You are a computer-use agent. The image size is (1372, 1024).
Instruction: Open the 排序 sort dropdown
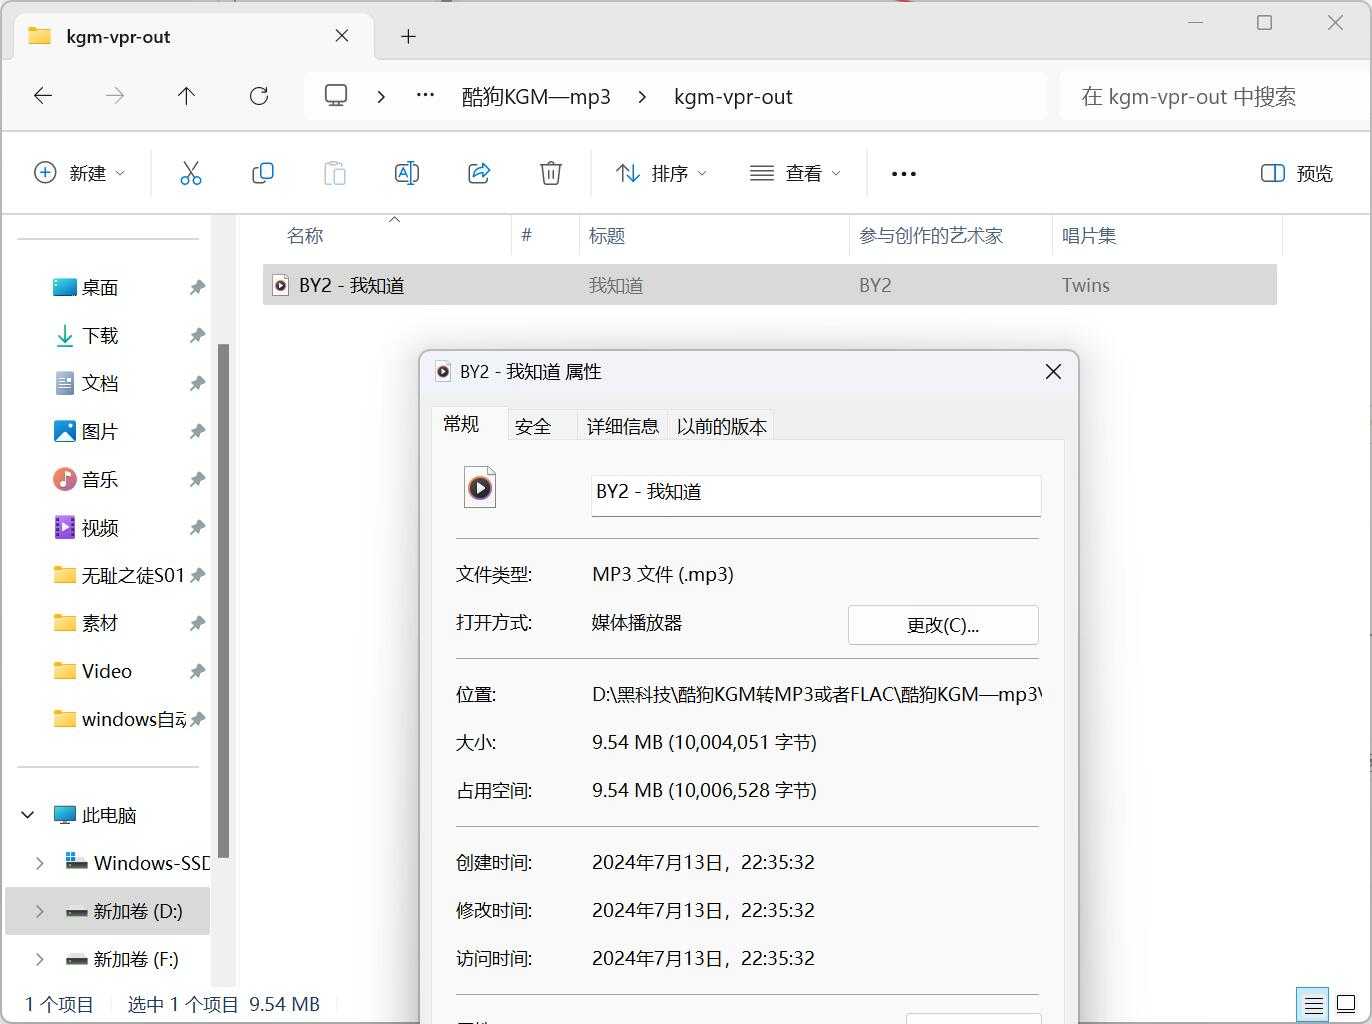pos(661,173)
